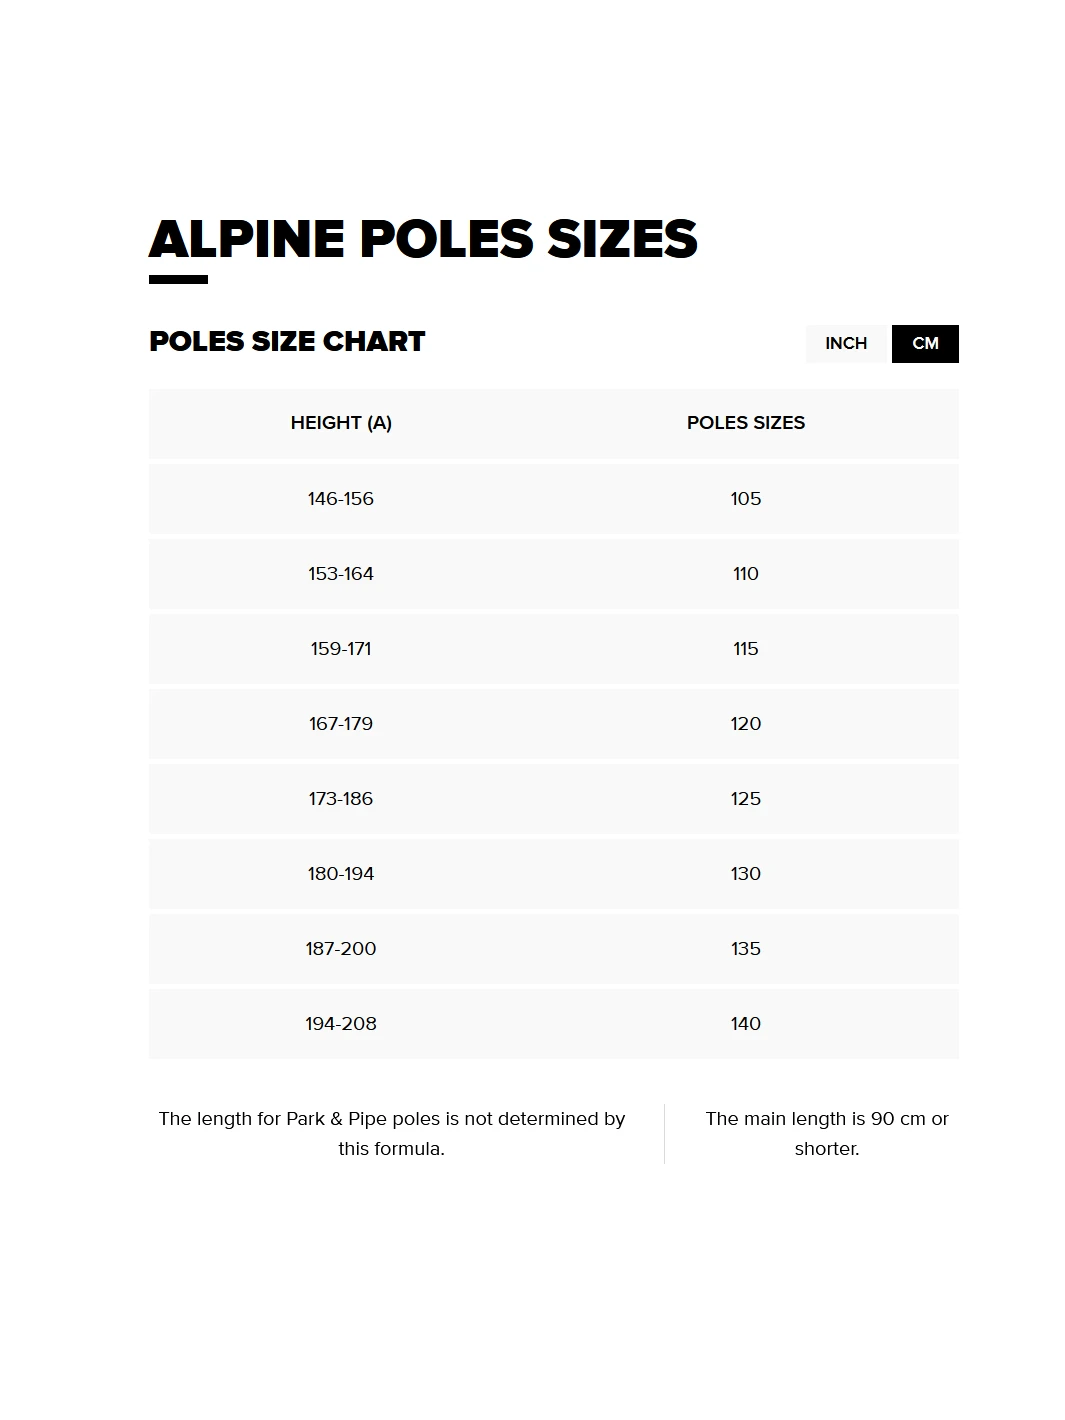
Task: Click the 105 pole size value
Action: click(x=746, y=498)
